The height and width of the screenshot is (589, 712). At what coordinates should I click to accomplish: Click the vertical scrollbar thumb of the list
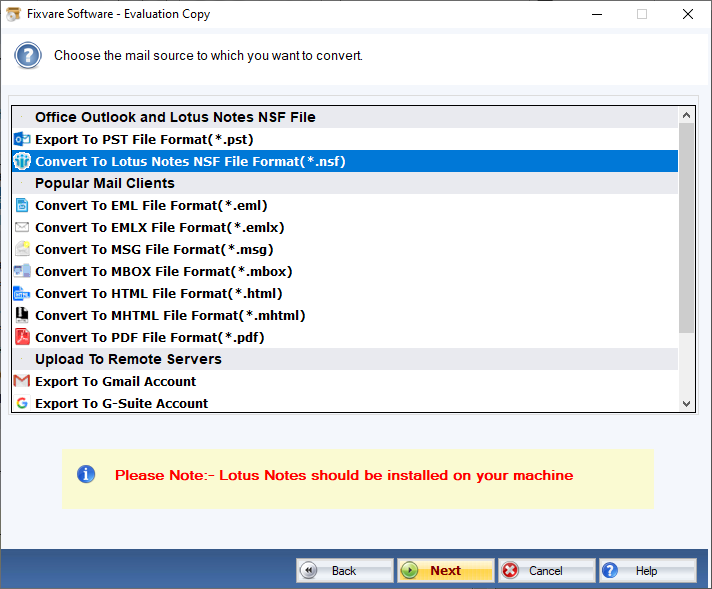687,228
